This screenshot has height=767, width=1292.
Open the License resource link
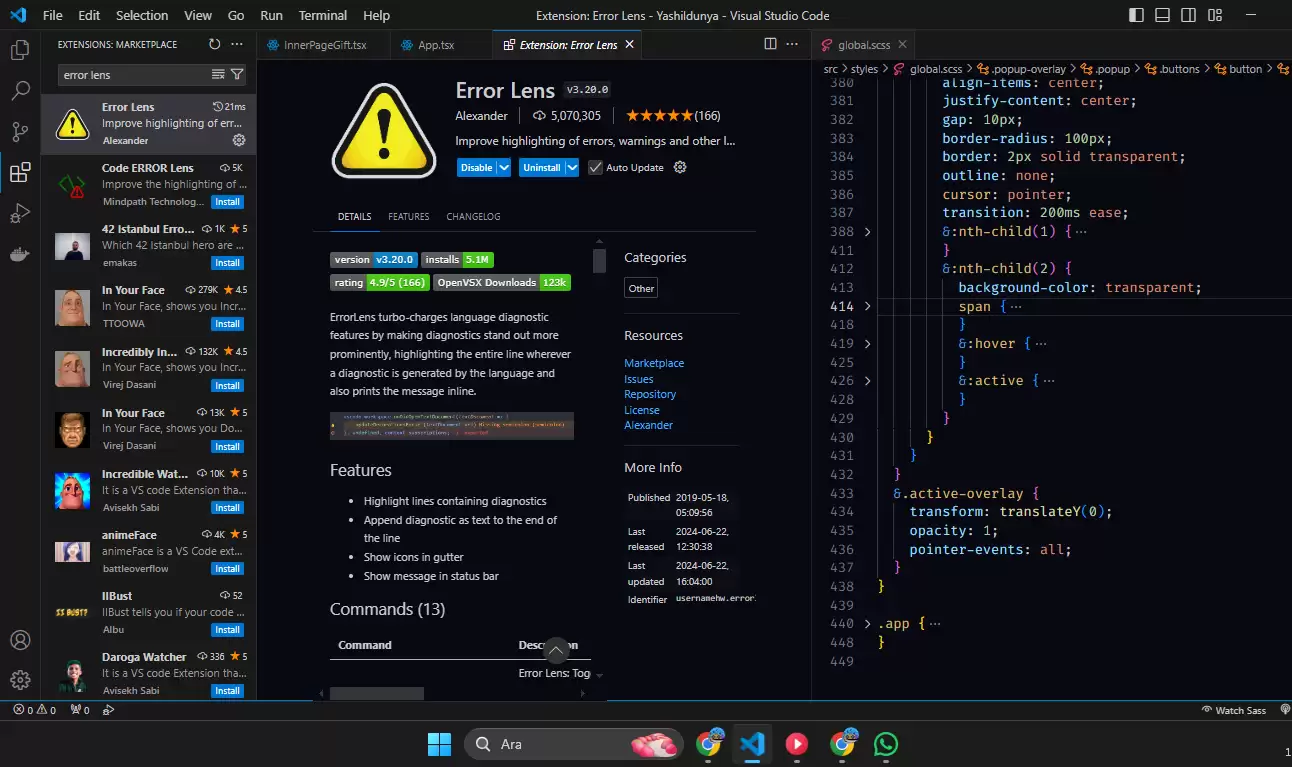[x=642, y=410]
